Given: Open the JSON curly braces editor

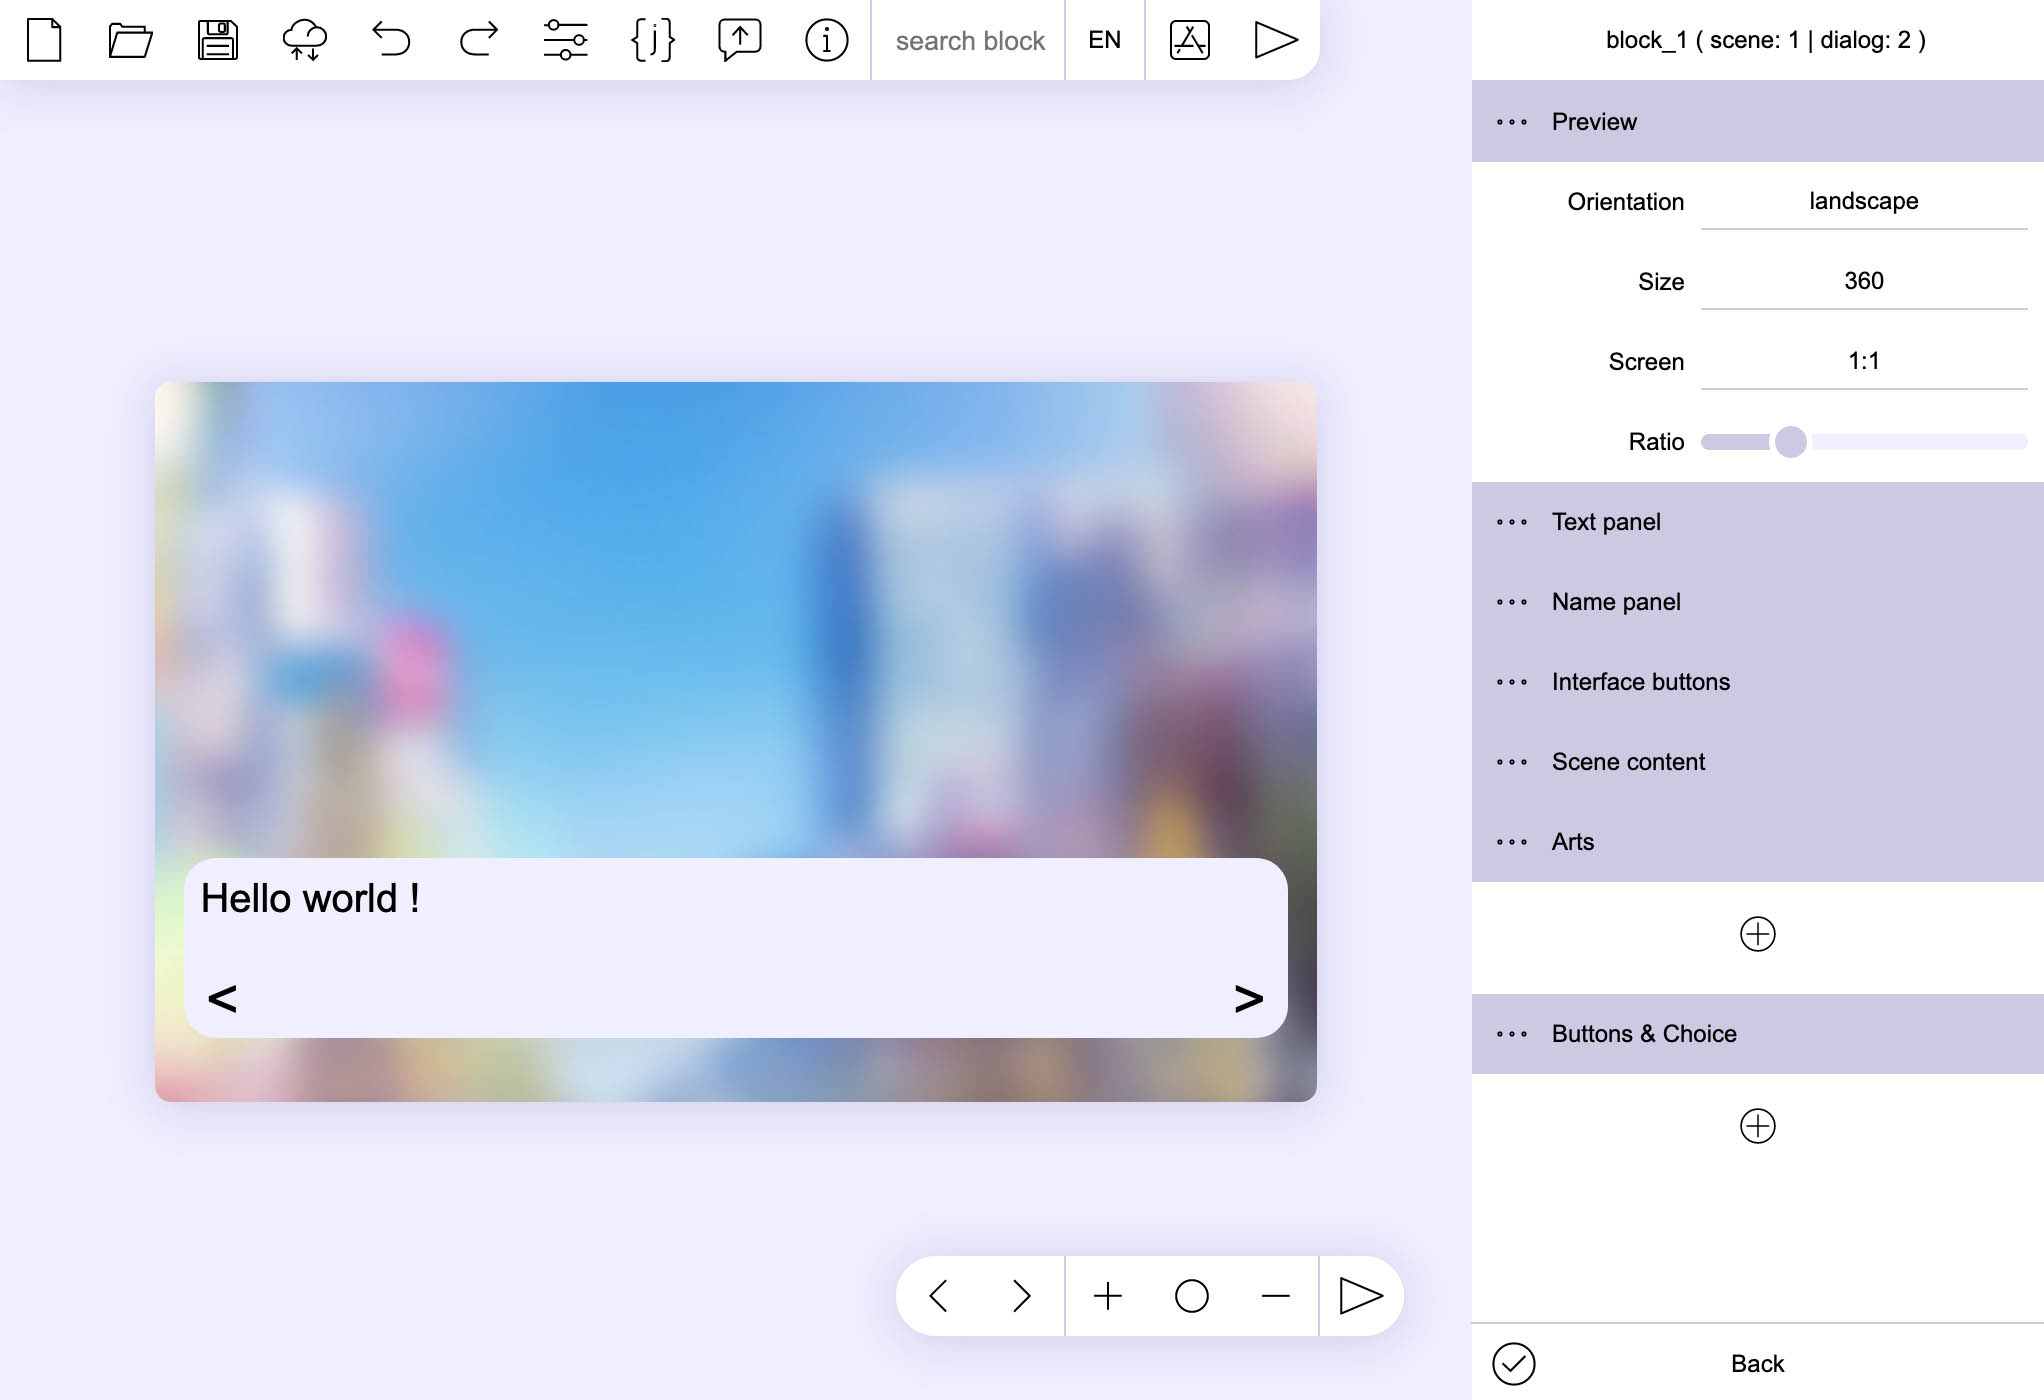Looking at the screenshot, I should (x=652, y=40).
